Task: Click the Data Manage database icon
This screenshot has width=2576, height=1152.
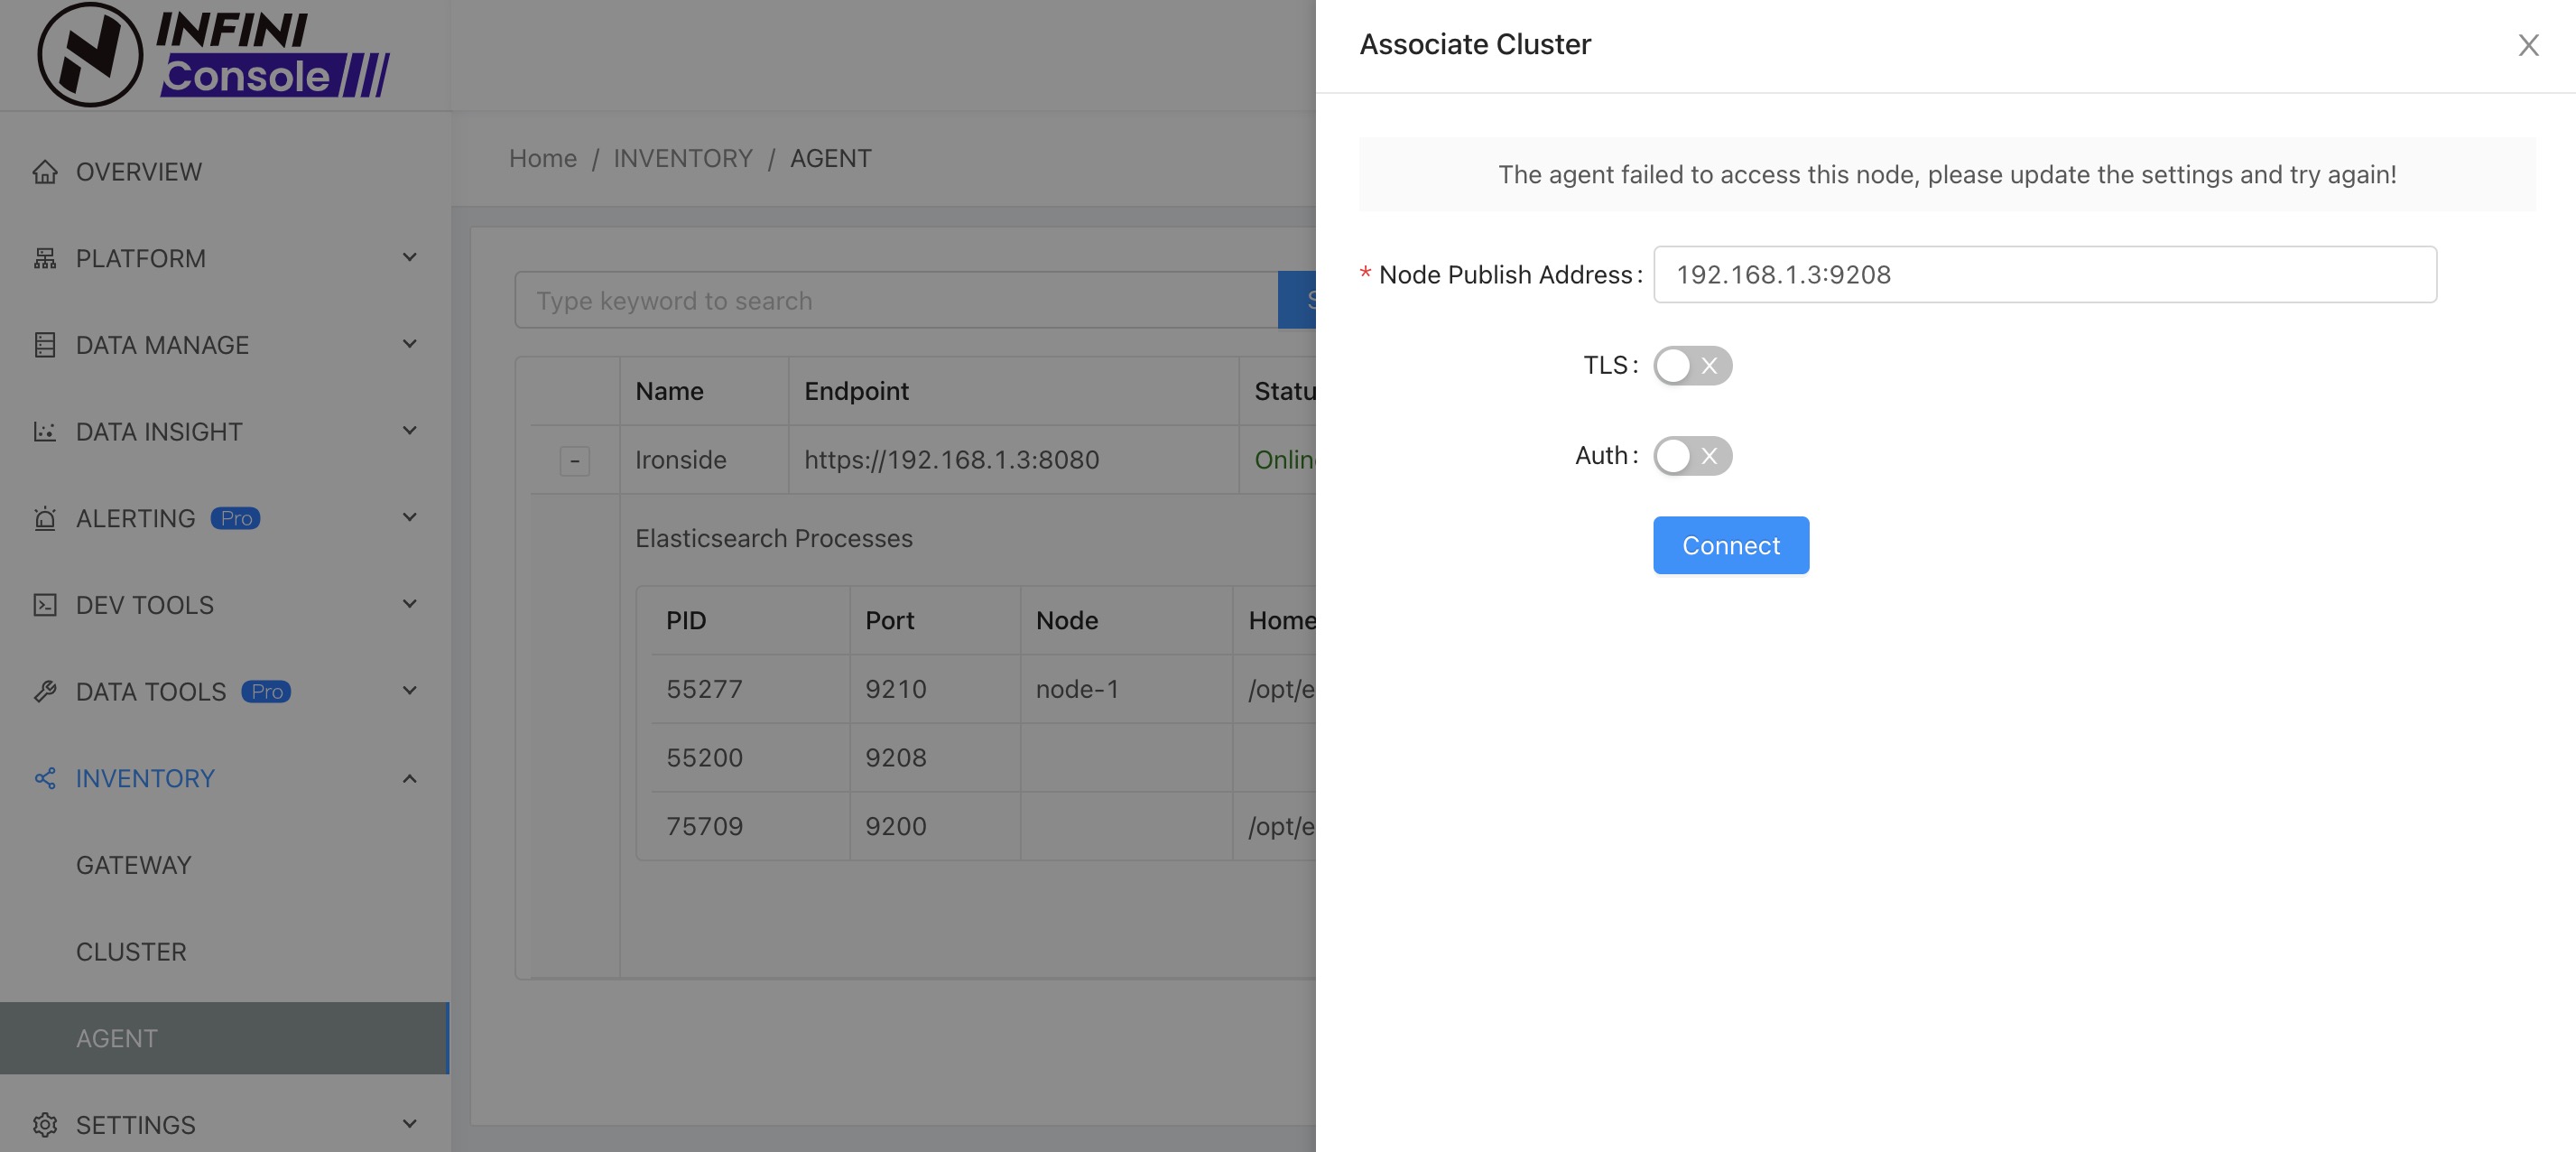Action: click(x=45, y=345)
